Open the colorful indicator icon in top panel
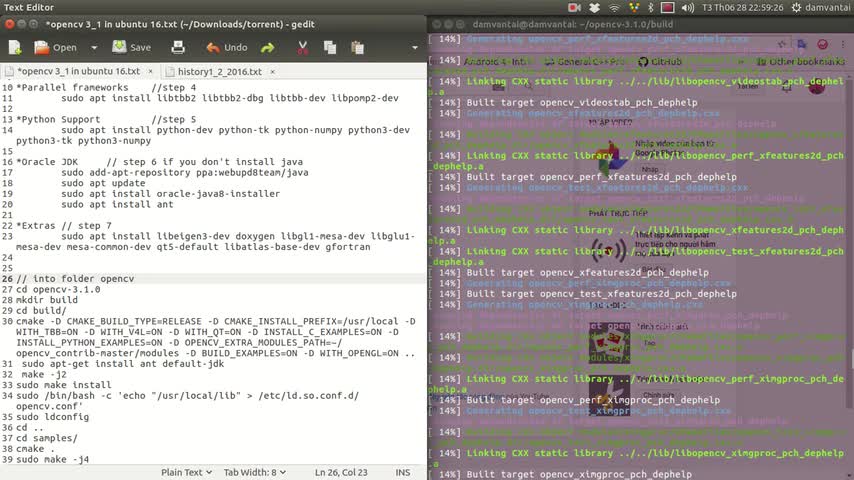854x480 pixels. [633, 8]
